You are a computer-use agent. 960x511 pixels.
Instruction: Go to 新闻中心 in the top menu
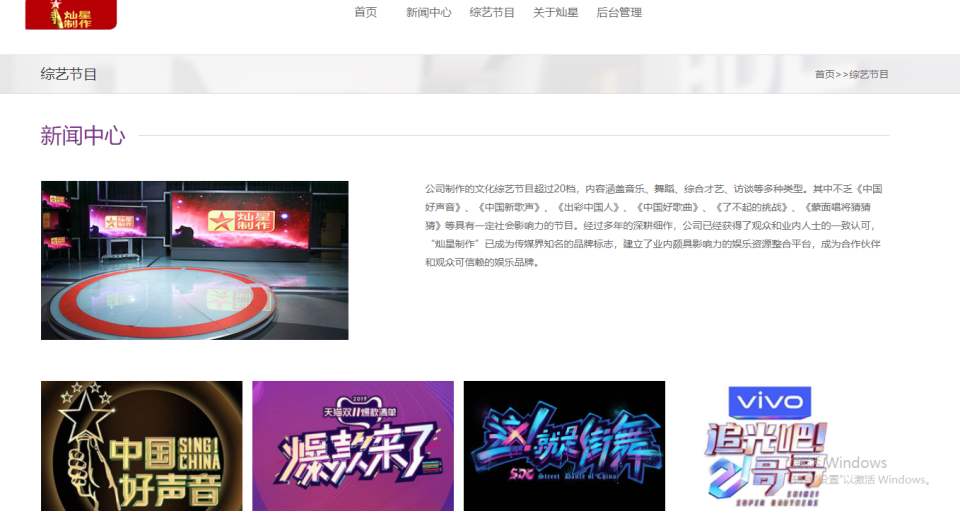pos(429,12)
